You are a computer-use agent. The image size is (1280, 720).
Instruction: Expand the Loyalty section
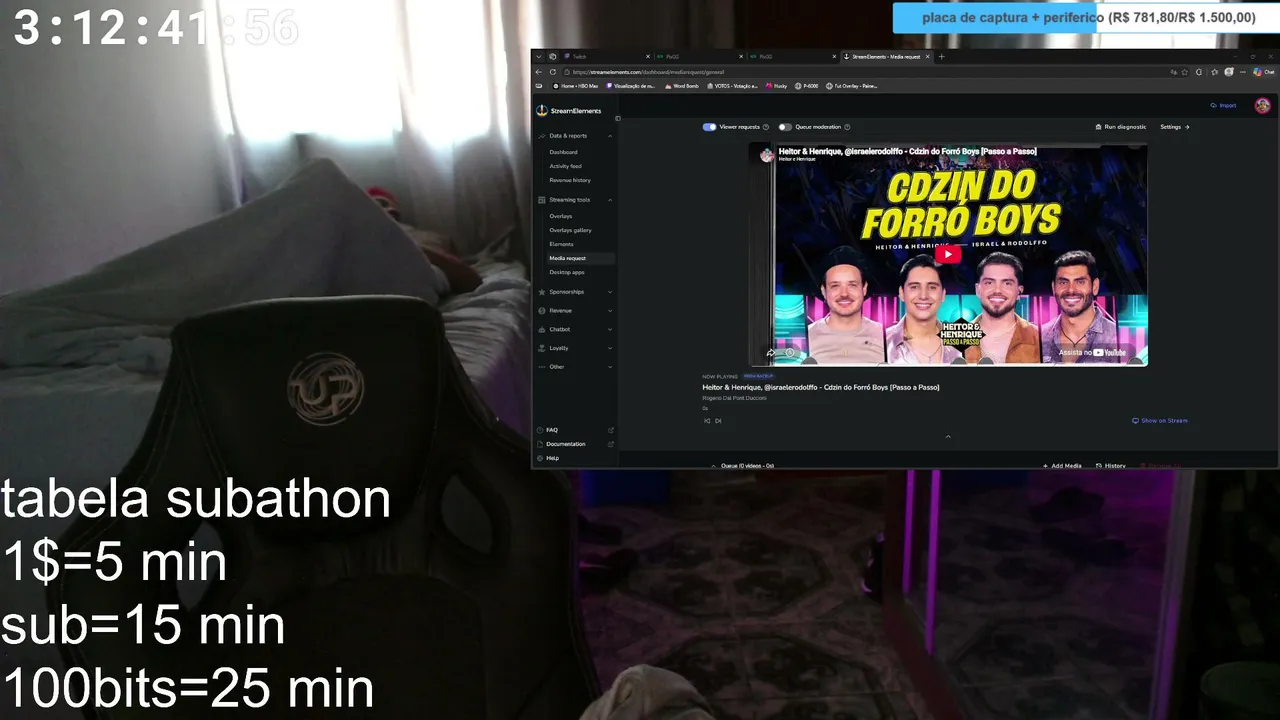click(x=610, y=348)
